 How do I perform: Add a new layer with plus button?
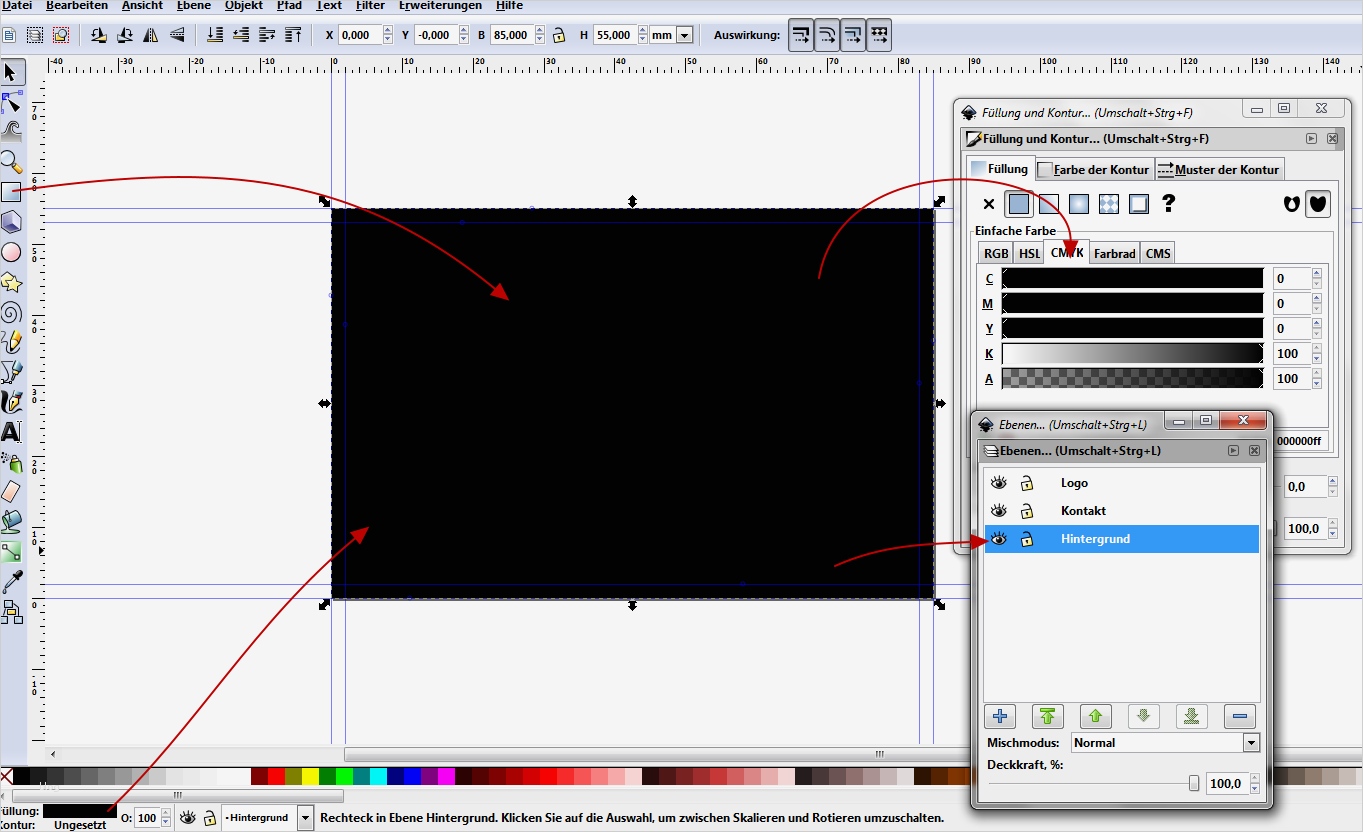click(999, 716)
